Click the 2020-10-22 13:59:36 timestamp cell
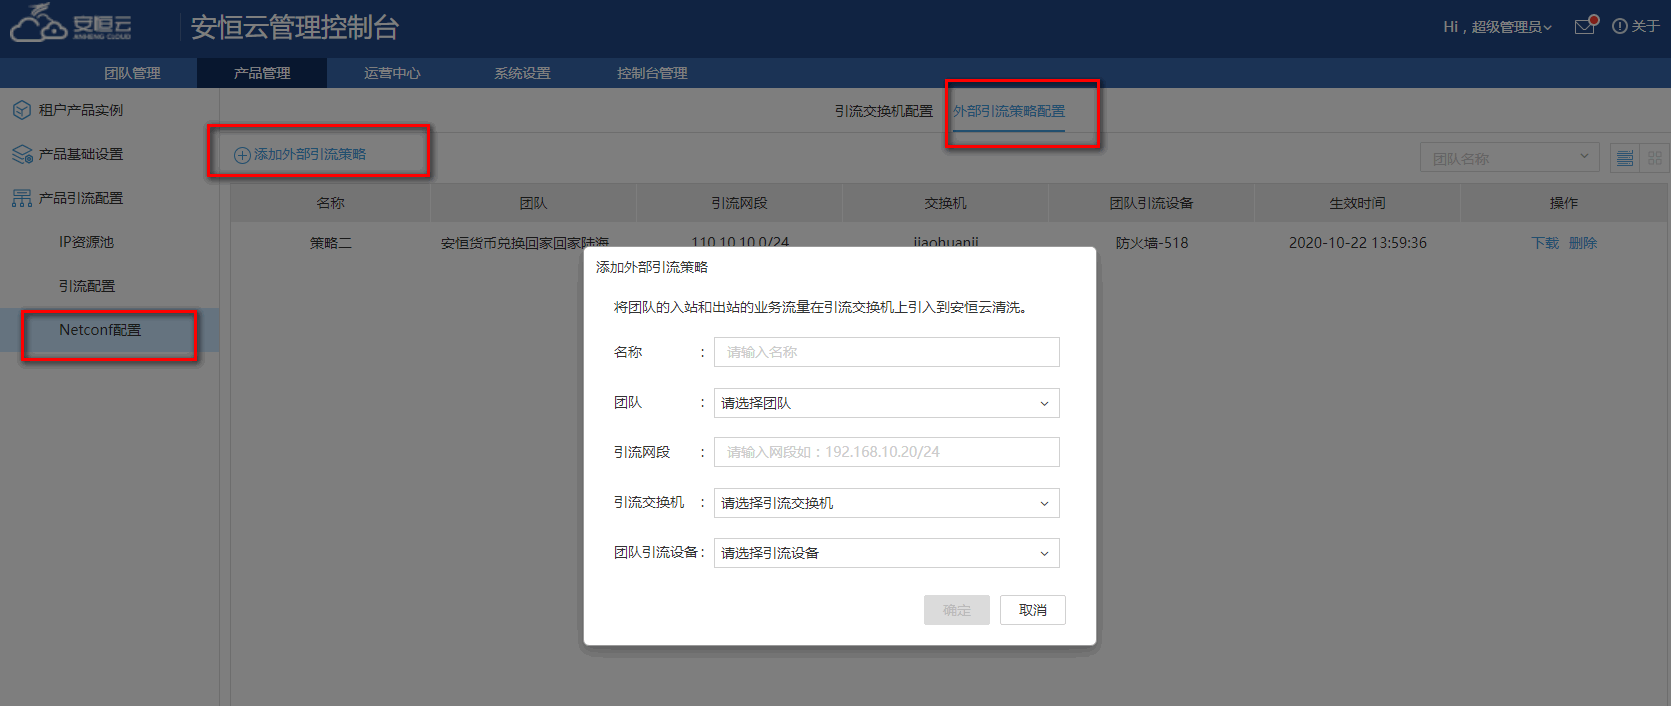This screenshot has width=1671, height=706. (1358, 243)
